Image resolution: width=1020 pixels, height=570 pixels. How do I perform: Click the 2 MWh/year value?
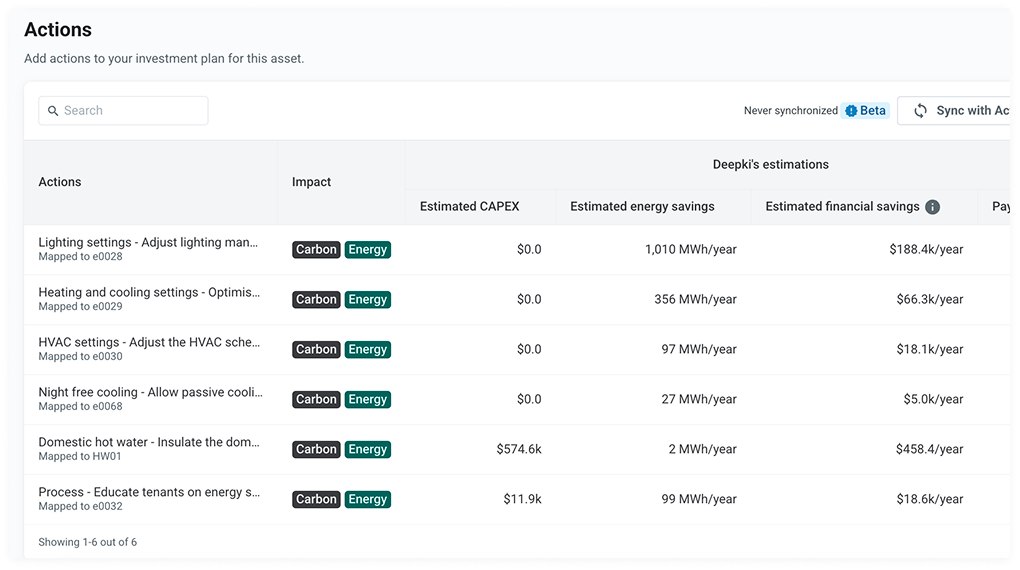703,450
